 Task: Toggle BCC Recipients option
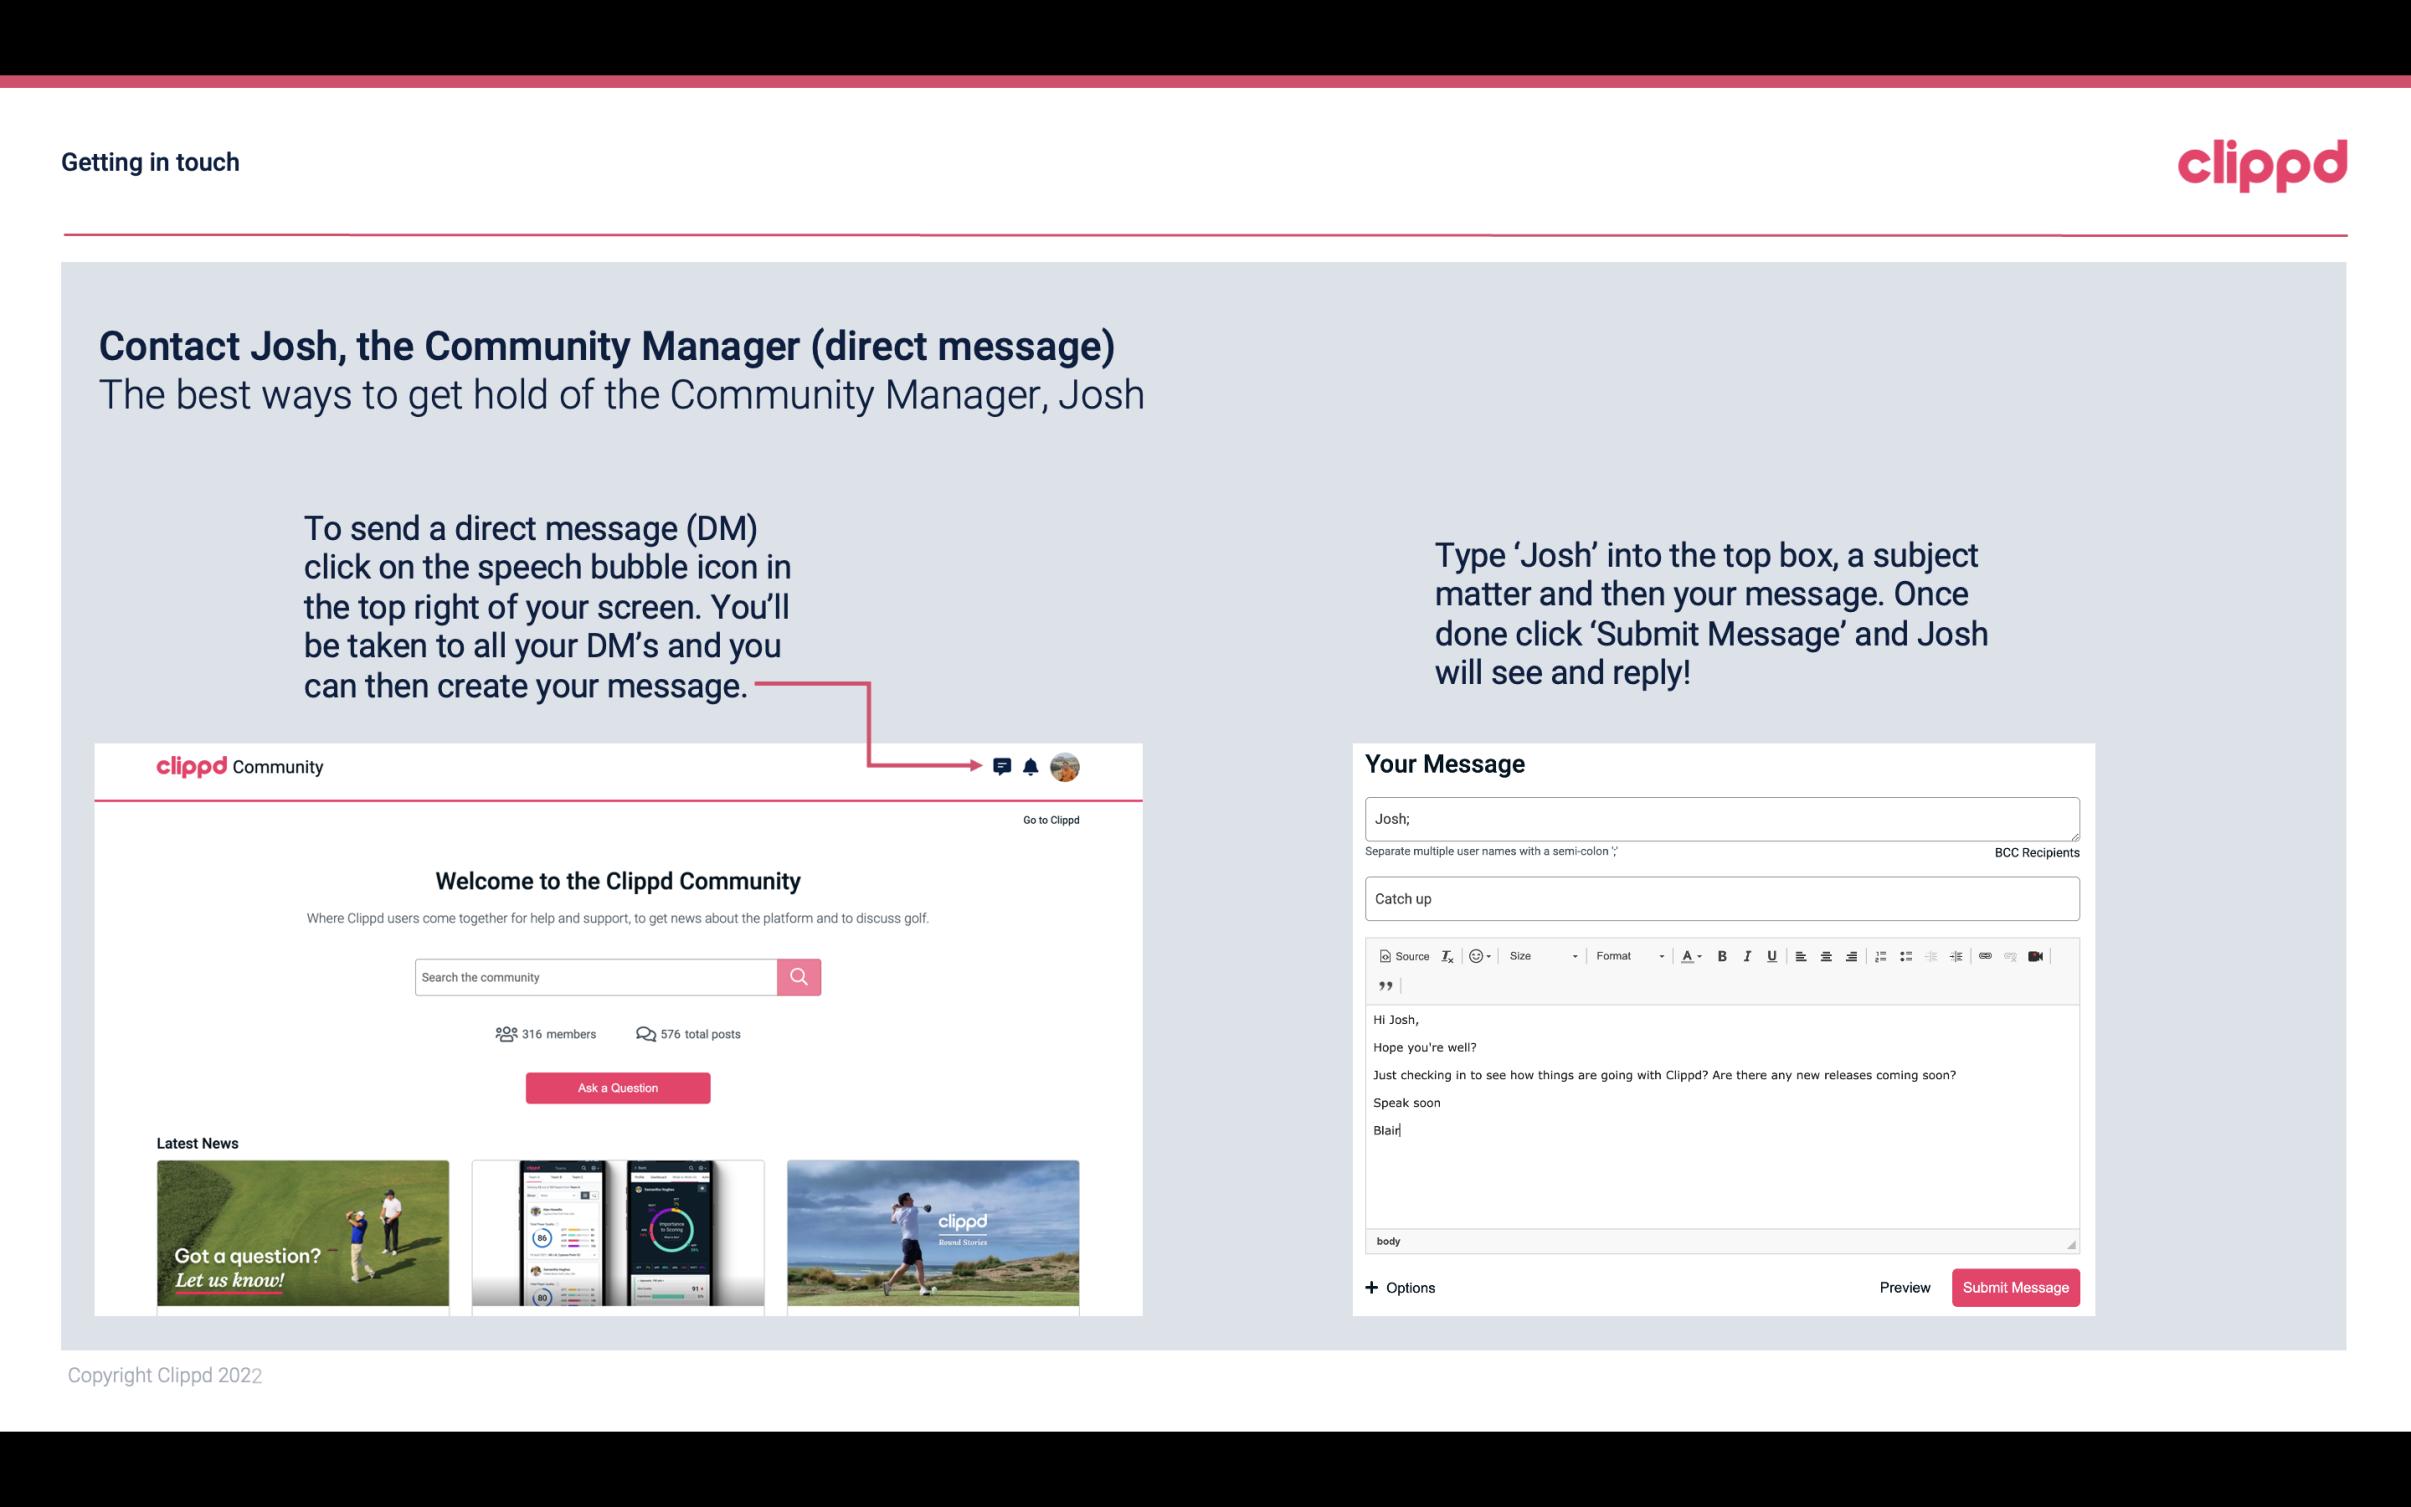[2036, 852]
